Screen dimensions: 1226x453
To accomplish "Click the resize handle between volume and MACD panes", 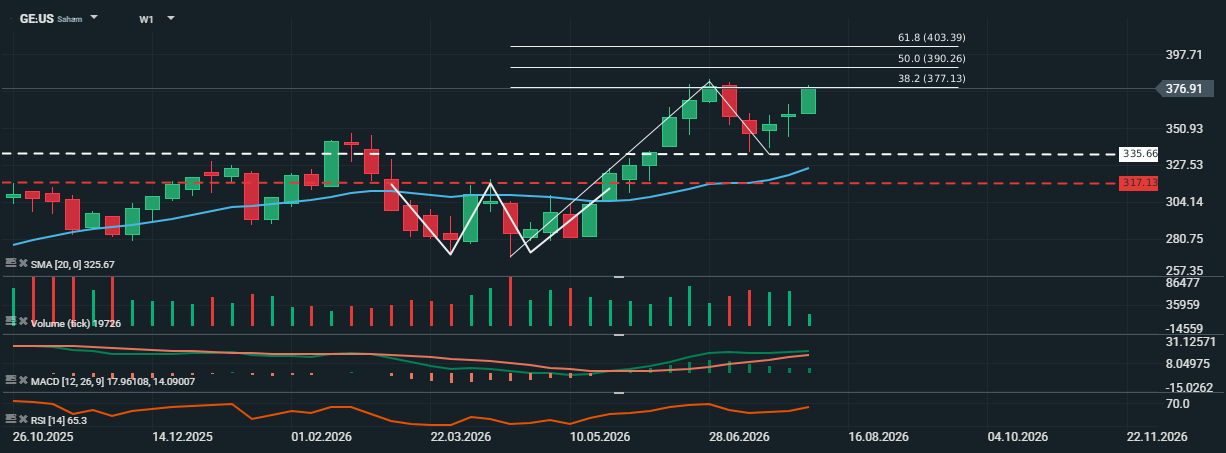I will pyautogui.click(x=618, y=335).
